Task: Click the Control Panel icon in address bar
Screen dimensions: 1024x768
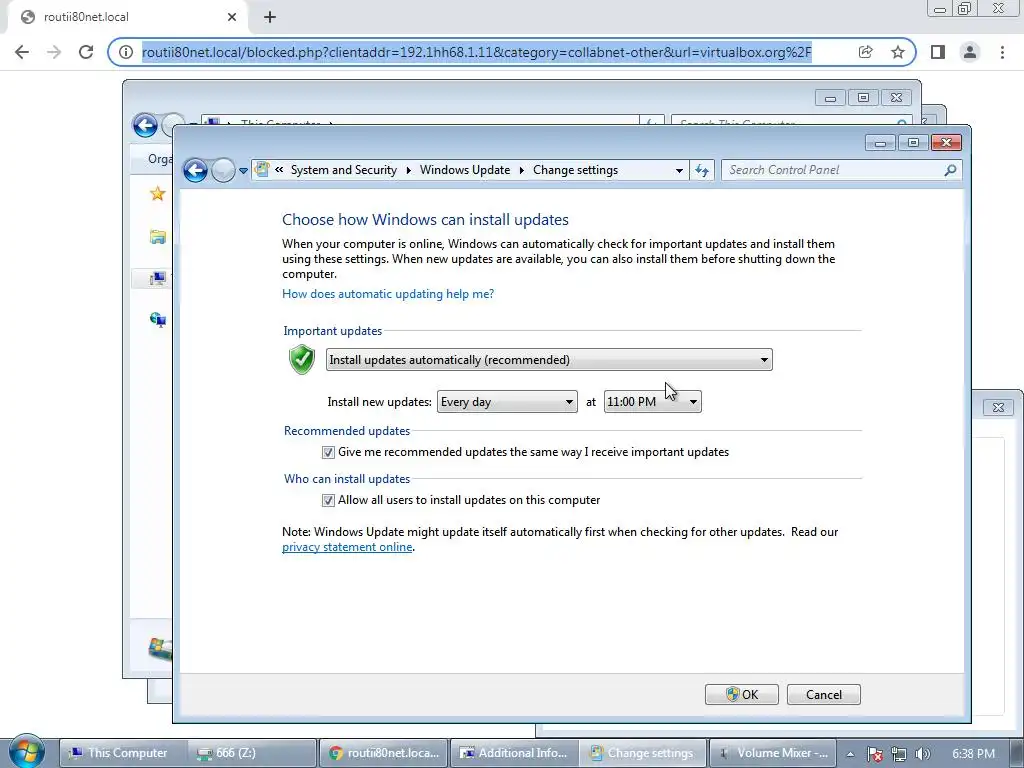Action: 263,170
